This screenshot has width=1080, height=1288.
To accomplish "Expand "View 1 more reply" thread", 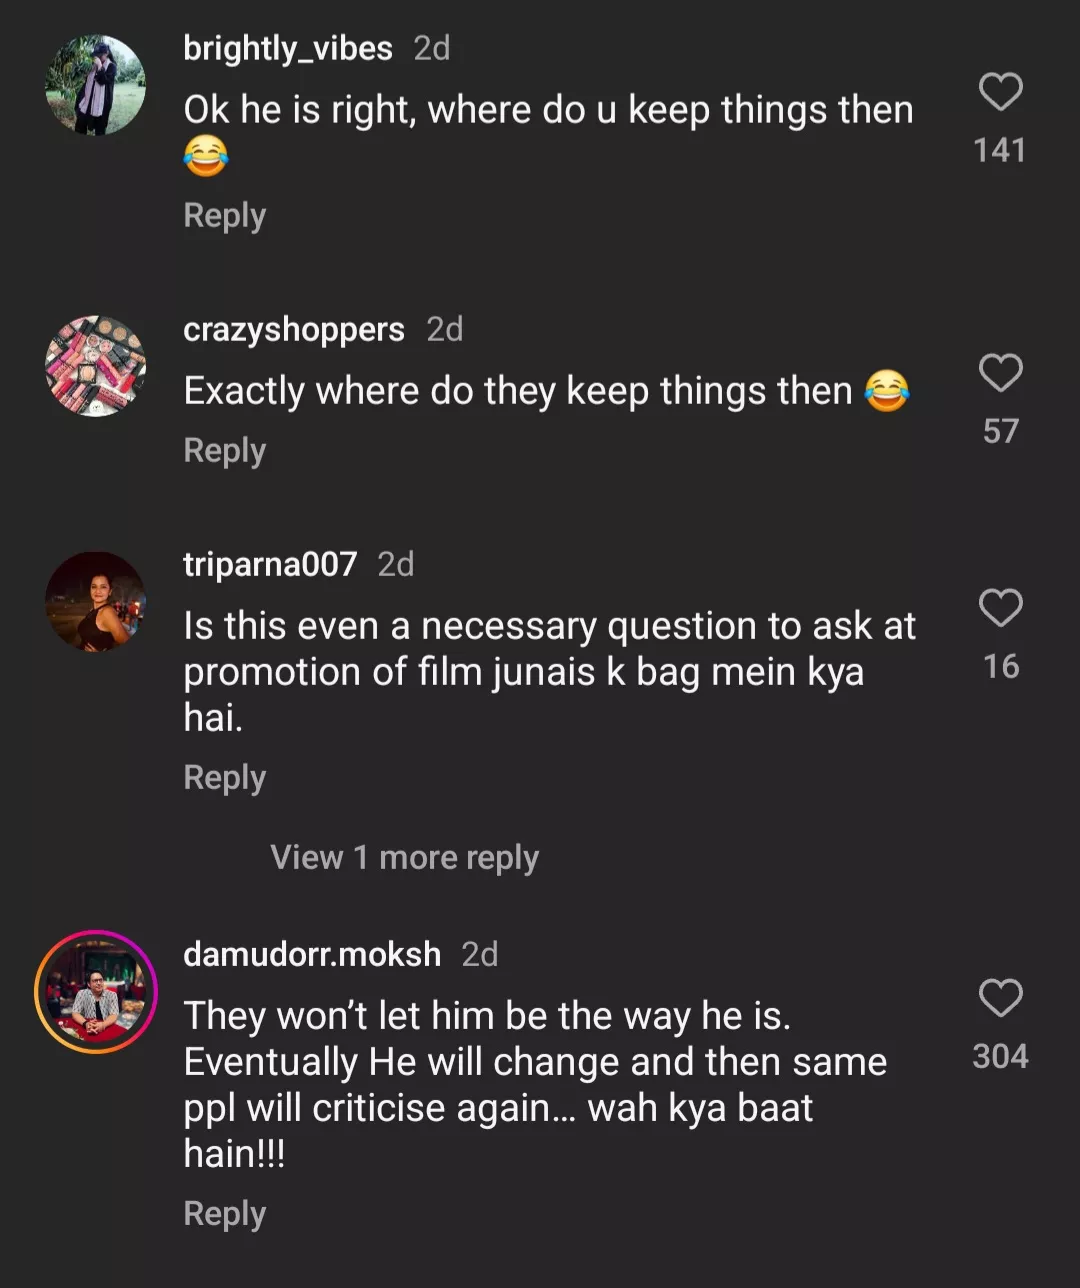I will coord(404,858).
